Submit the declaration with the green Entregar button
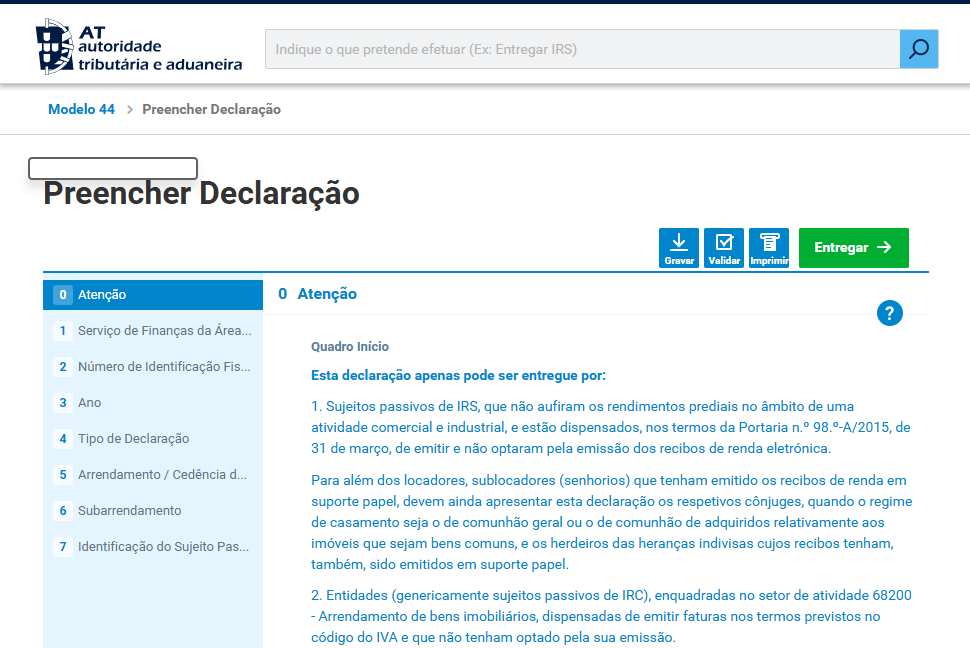 coord(853,247)
